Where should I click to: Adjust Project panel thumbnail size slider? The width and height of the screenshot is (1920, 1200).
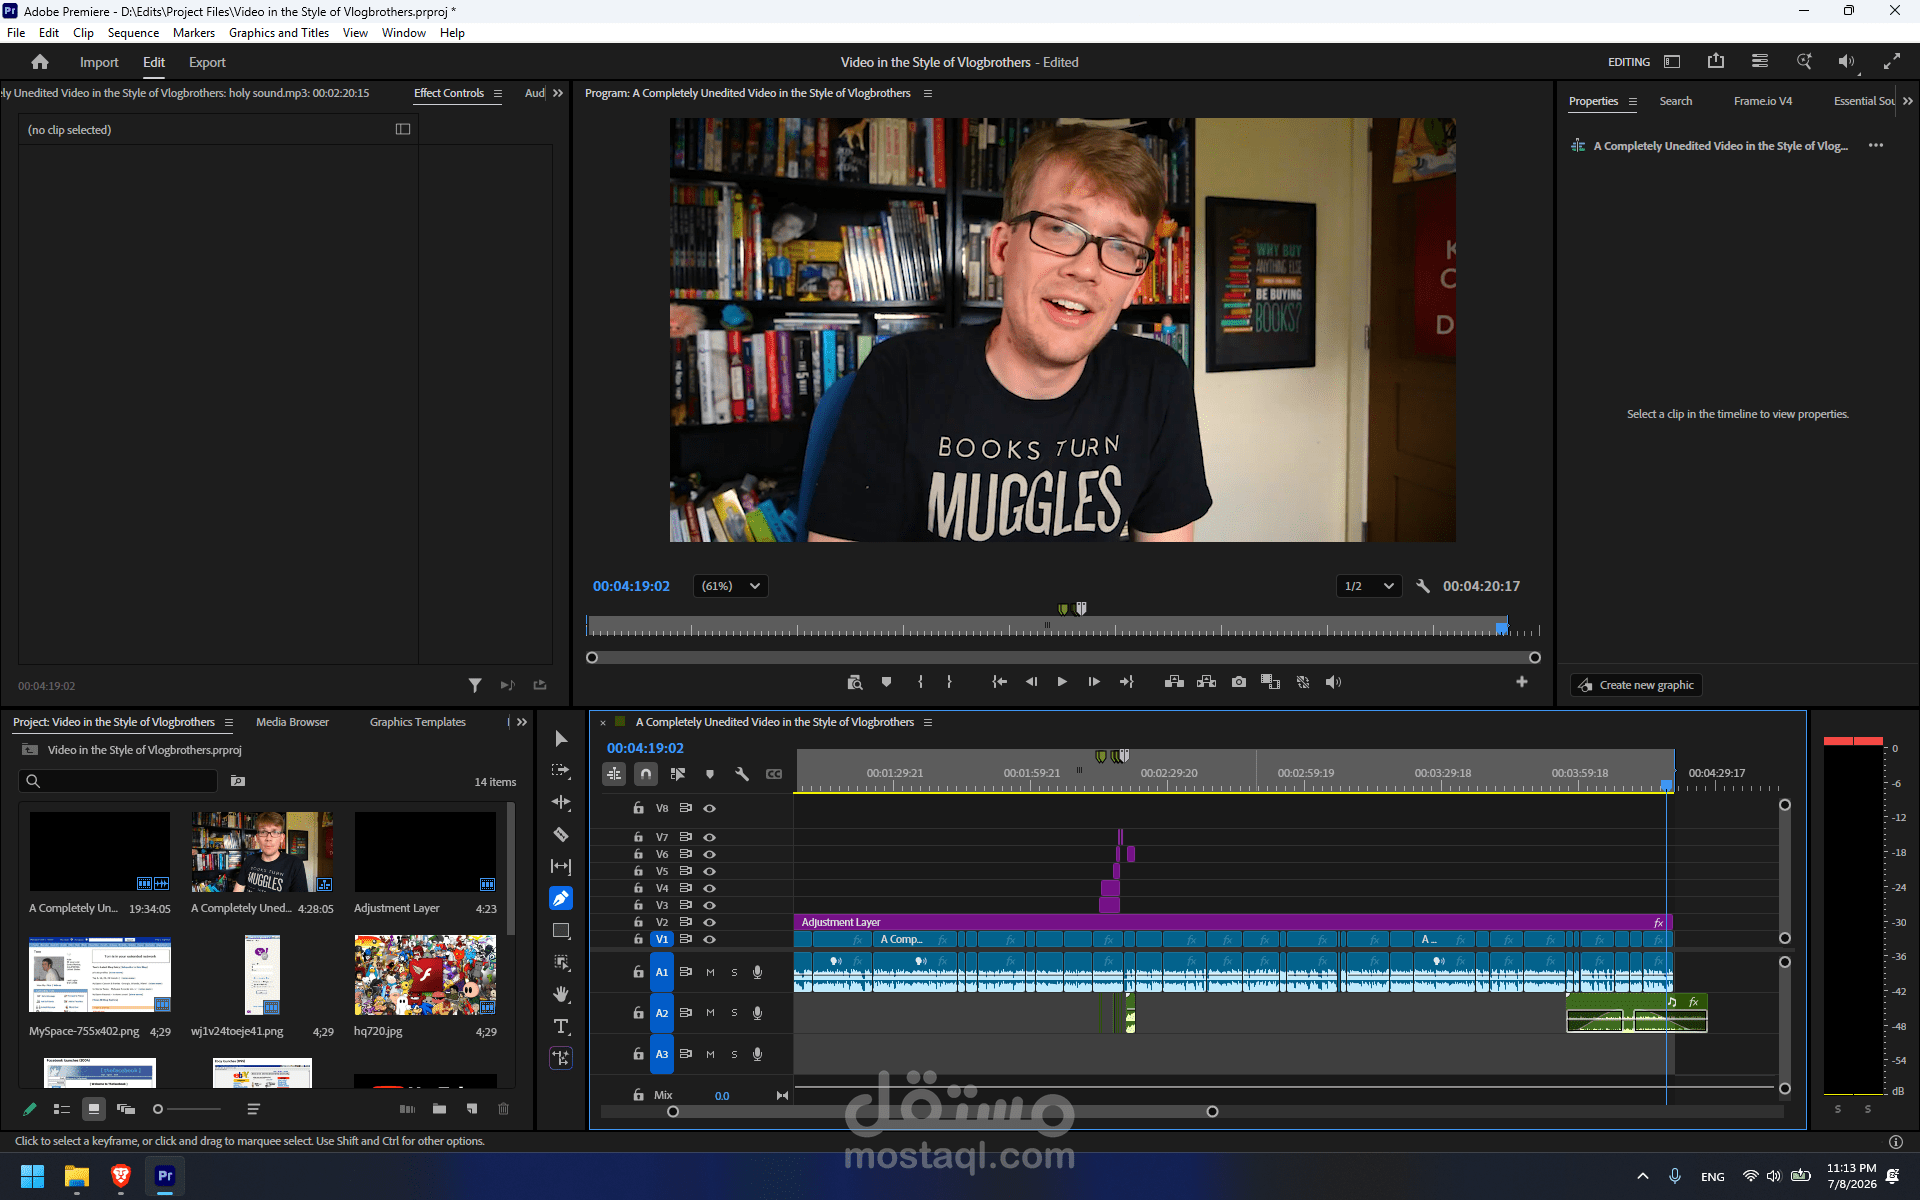click(158, 1109)
